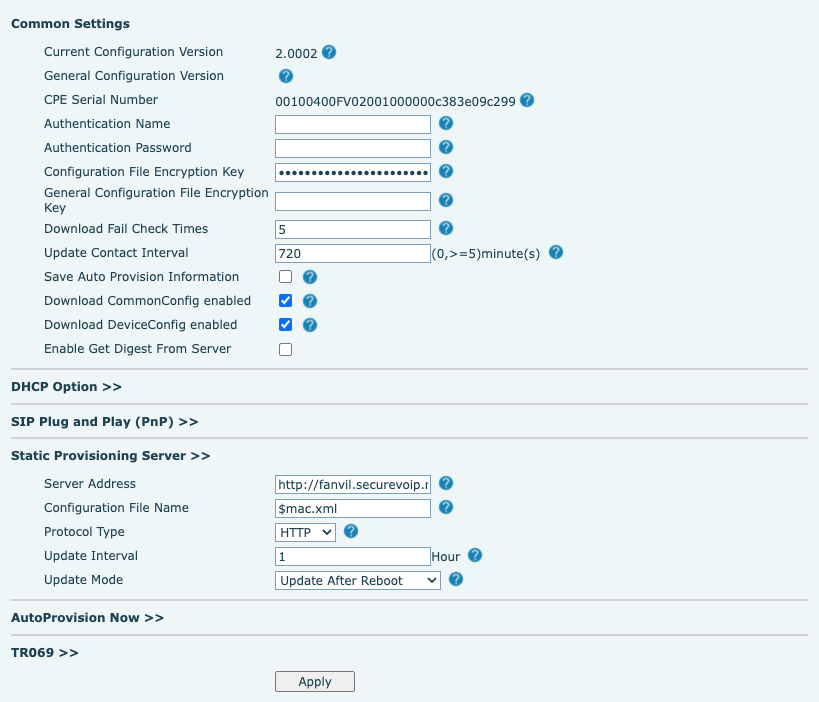Screen dimensions: 819x702
Task: Show help for Server Address field
Action: coord(446,484)
